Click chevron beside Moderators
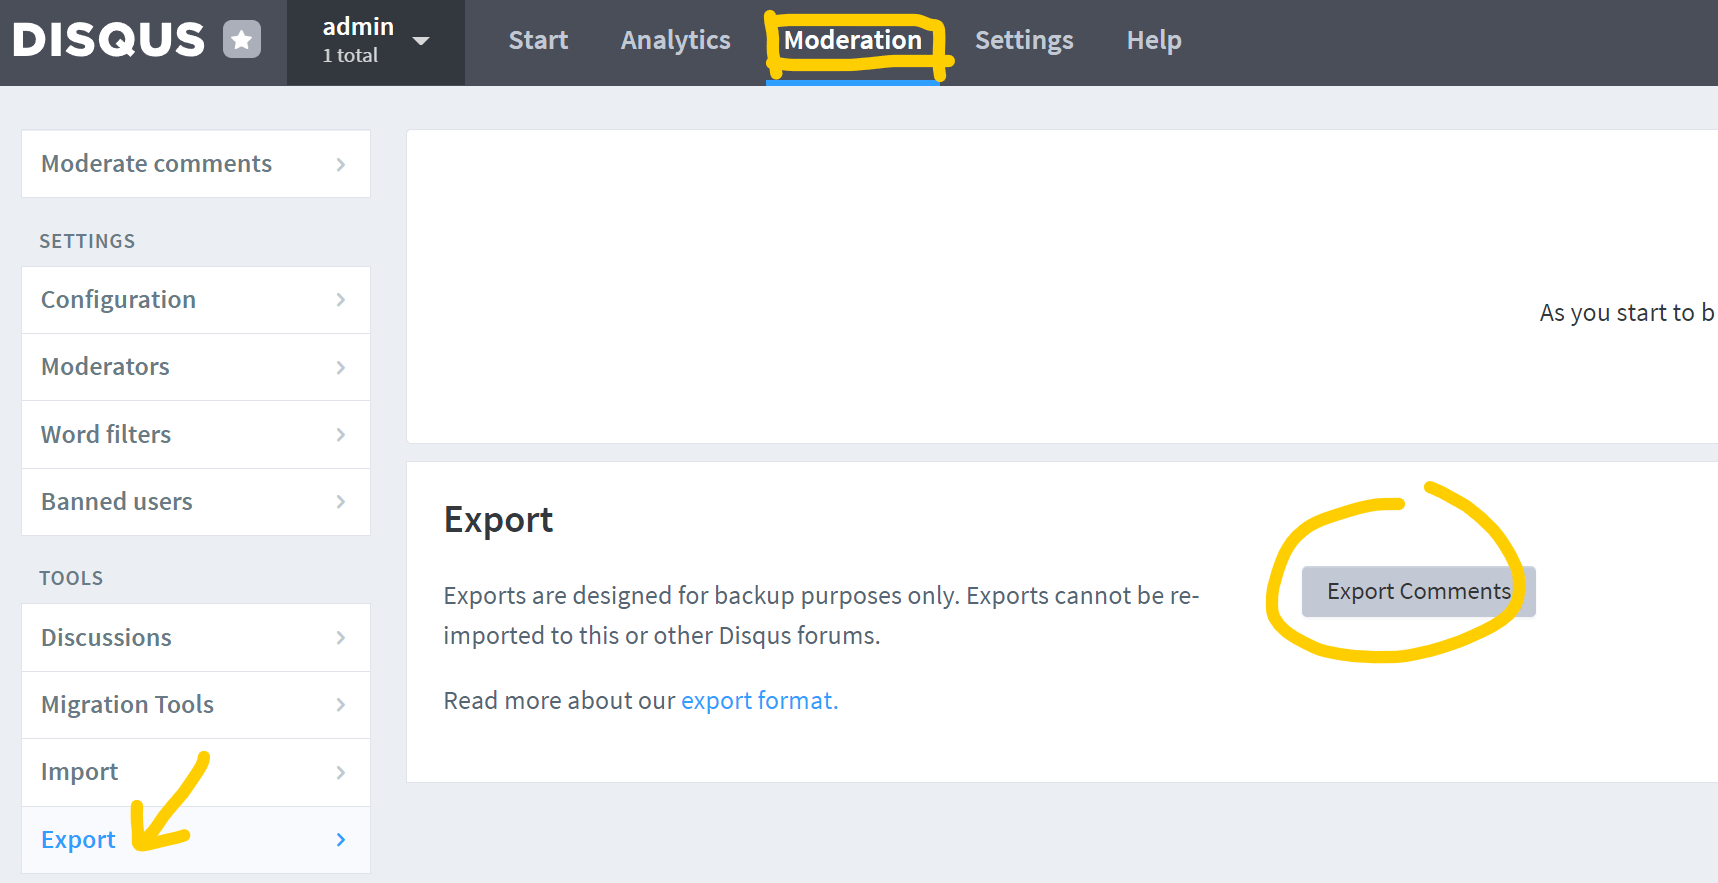The height and width of the screenshot is (883, 1718). [x=341, y=367]
